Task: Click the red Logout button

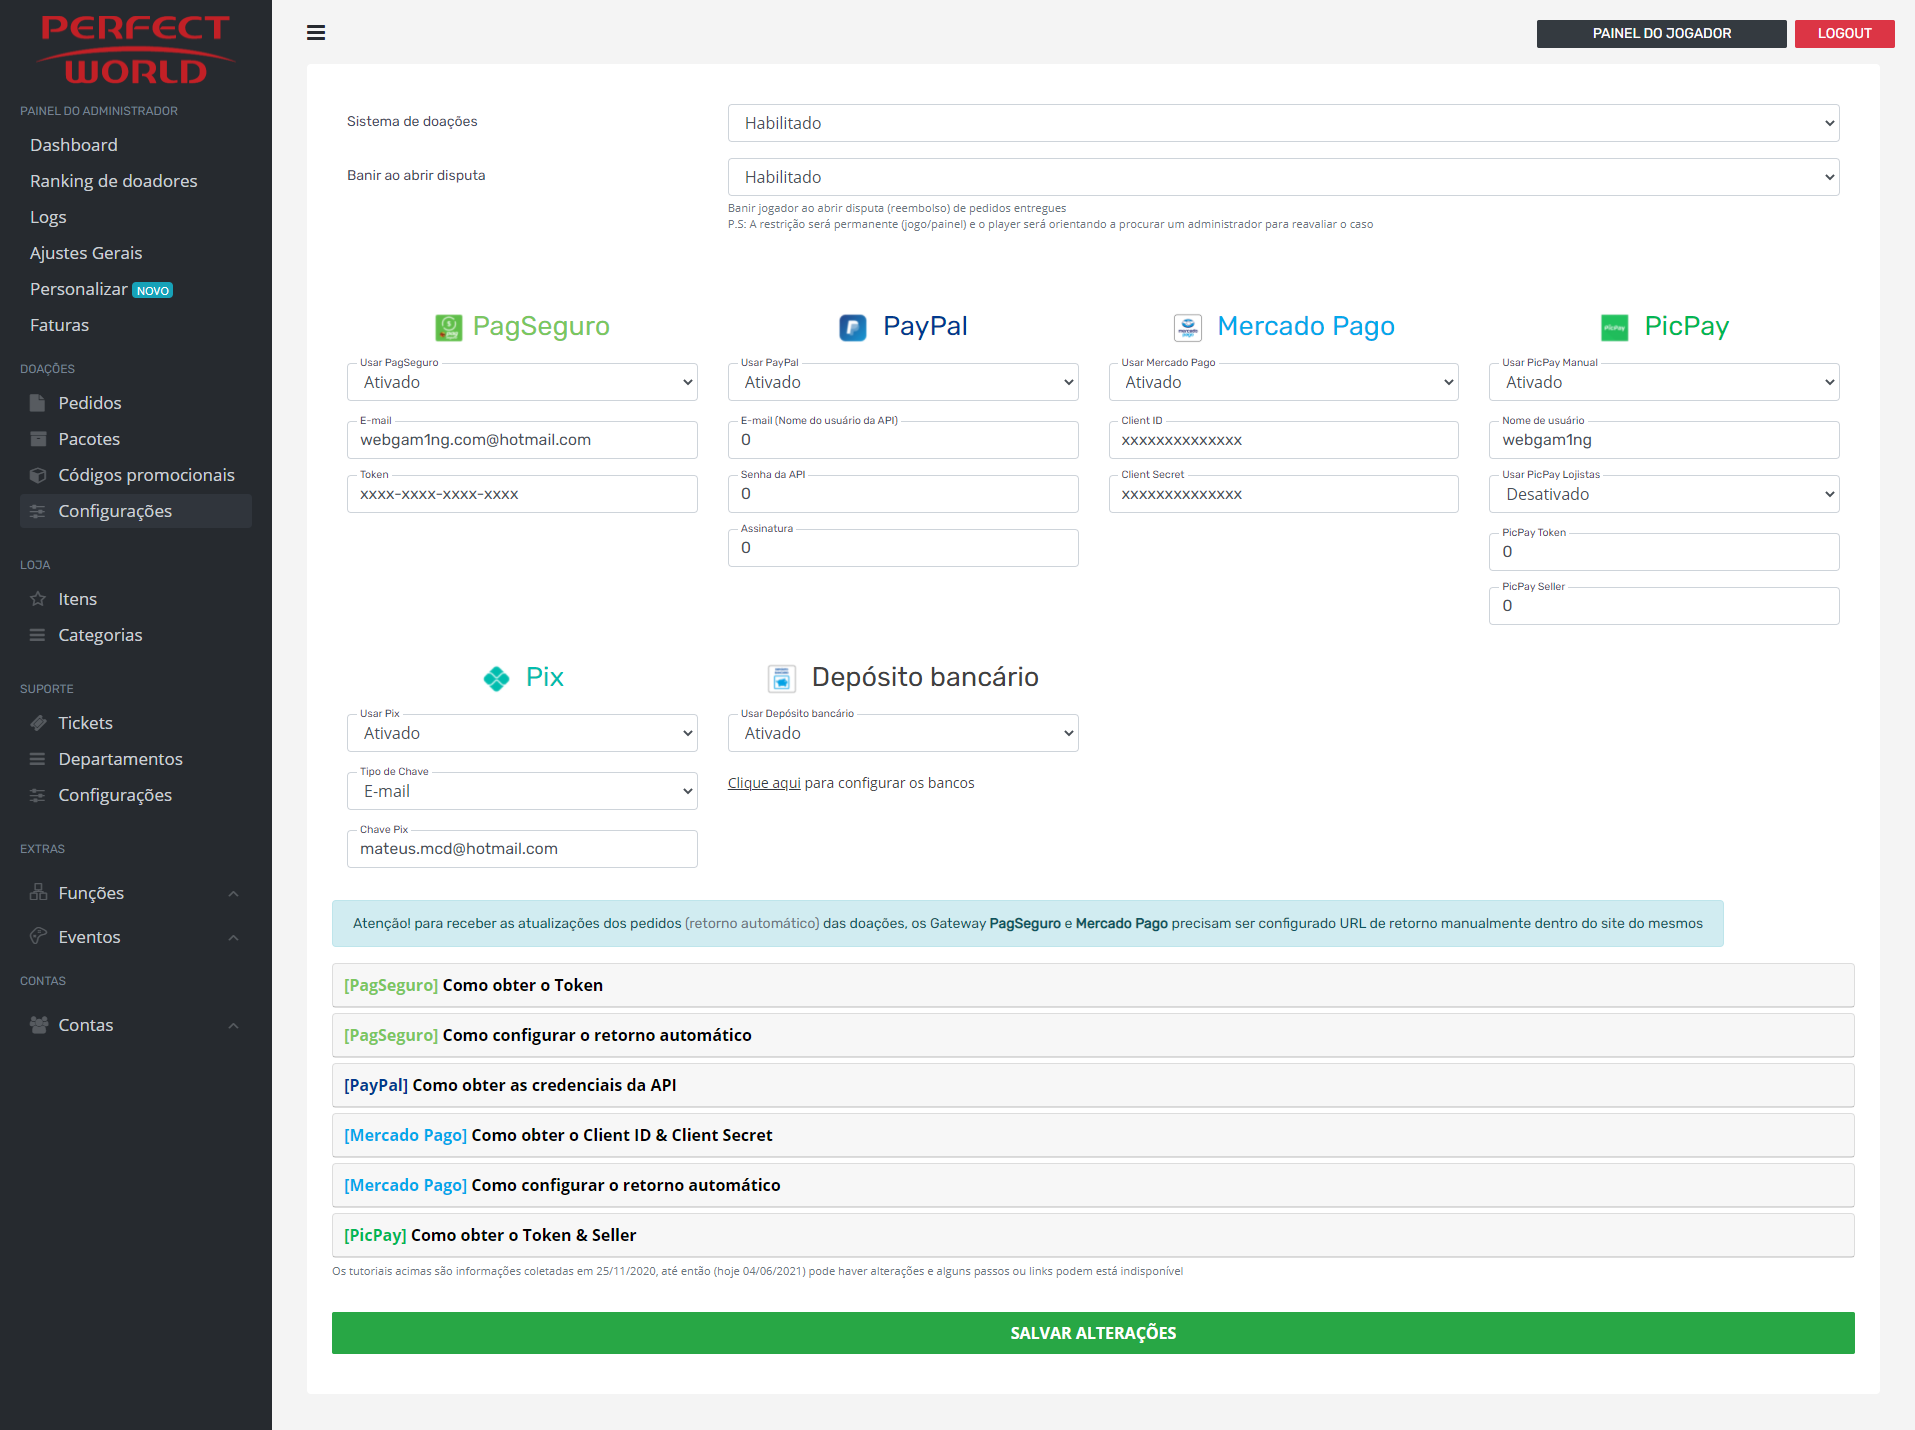Action: [1844, 33]
